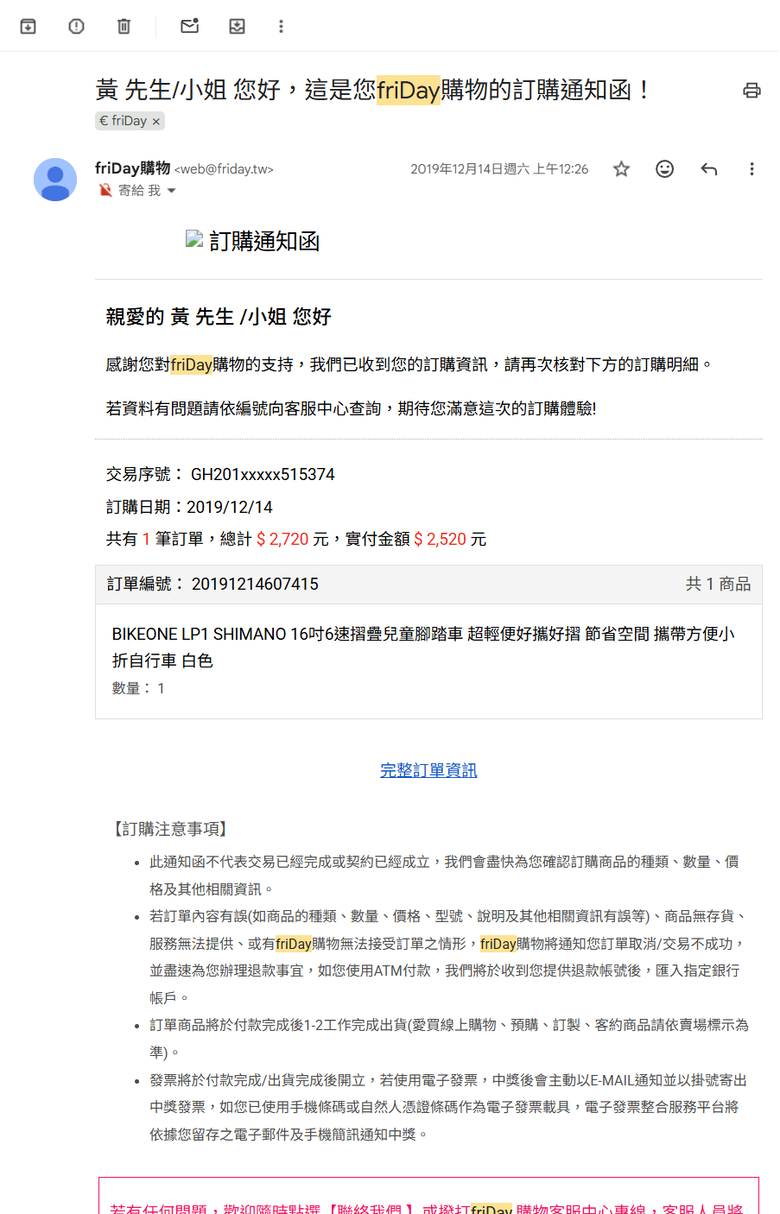Click the email subject heading
This screenshot has width=780, height=1214.
pos(374,90)
